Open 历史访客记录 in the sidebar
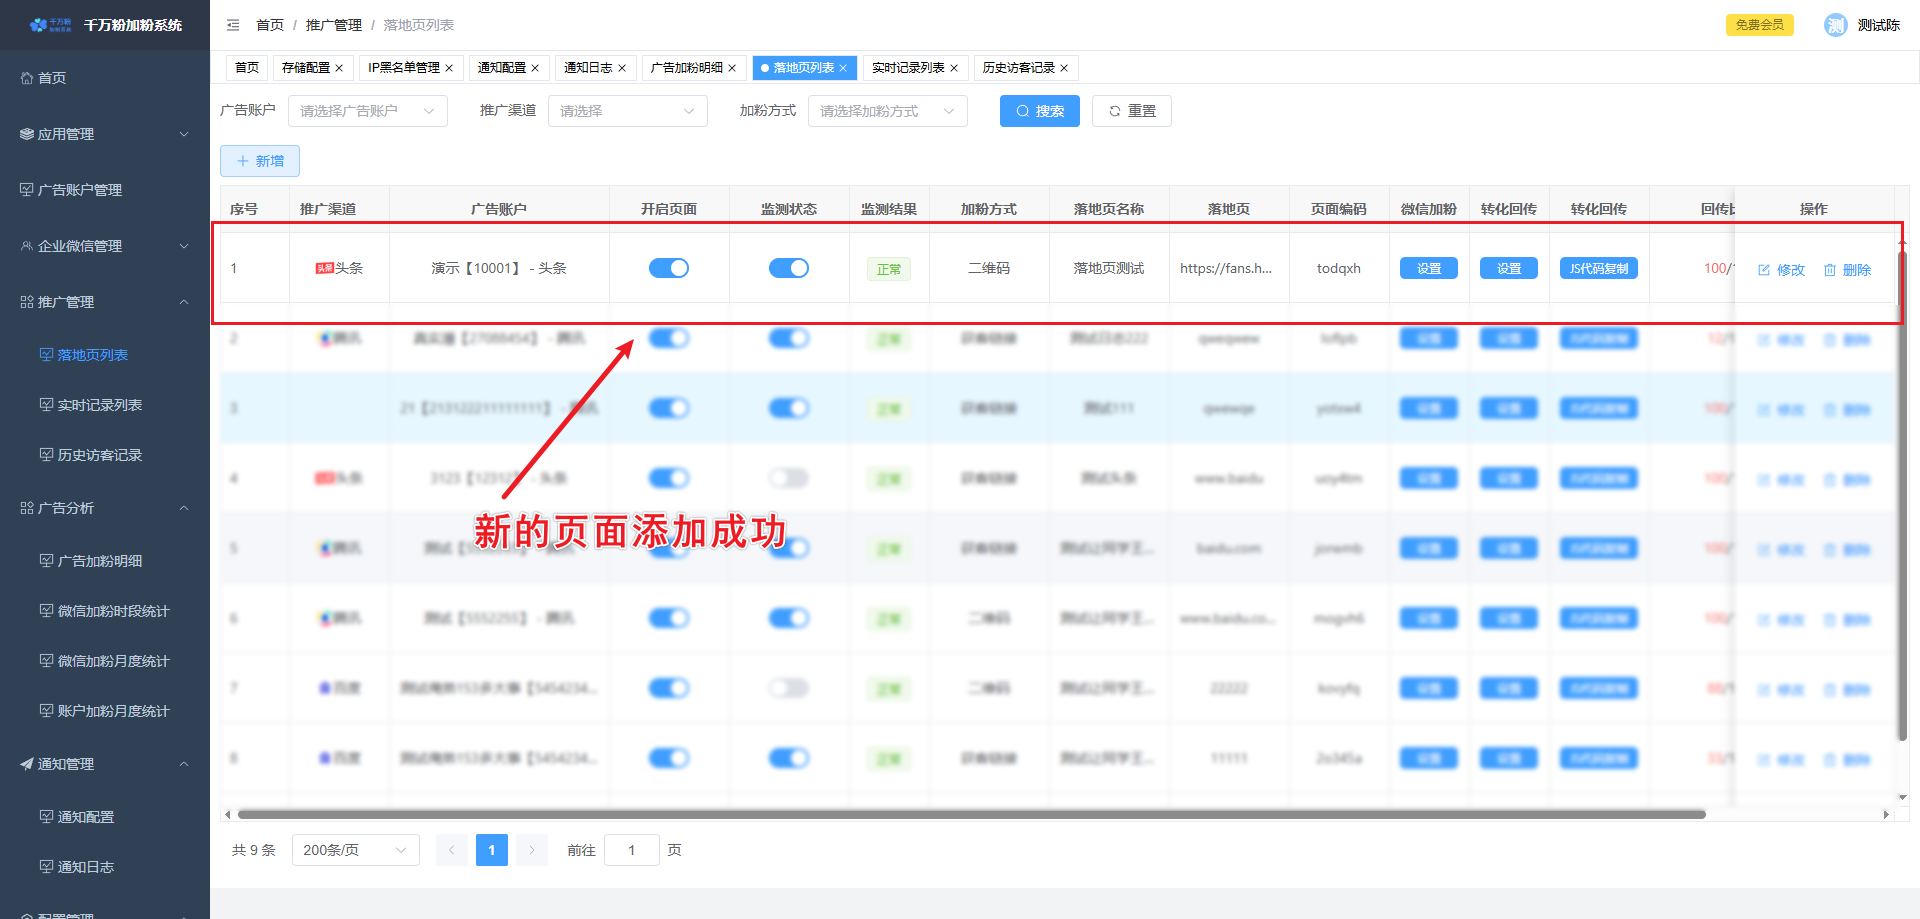Screen dimensions: 1920x919 (x=99, y=455)
